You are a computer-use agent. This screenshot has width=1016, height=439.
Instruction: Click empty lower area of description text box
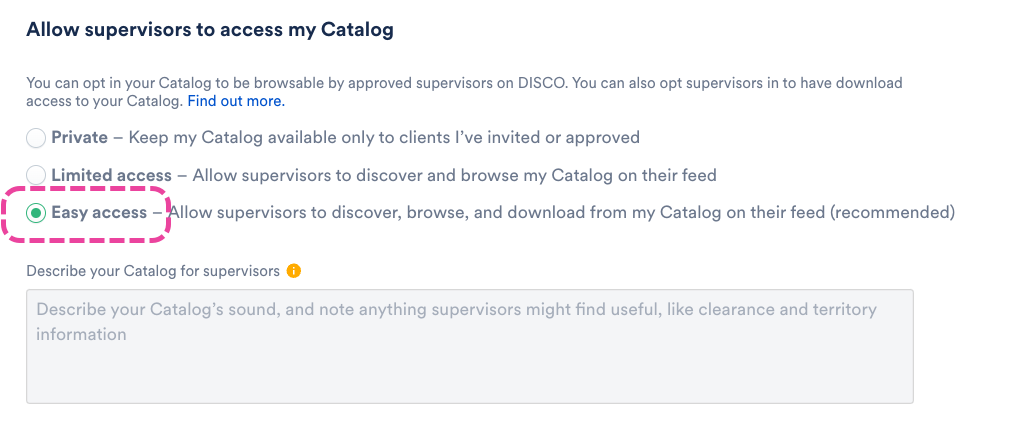[469, 380]
